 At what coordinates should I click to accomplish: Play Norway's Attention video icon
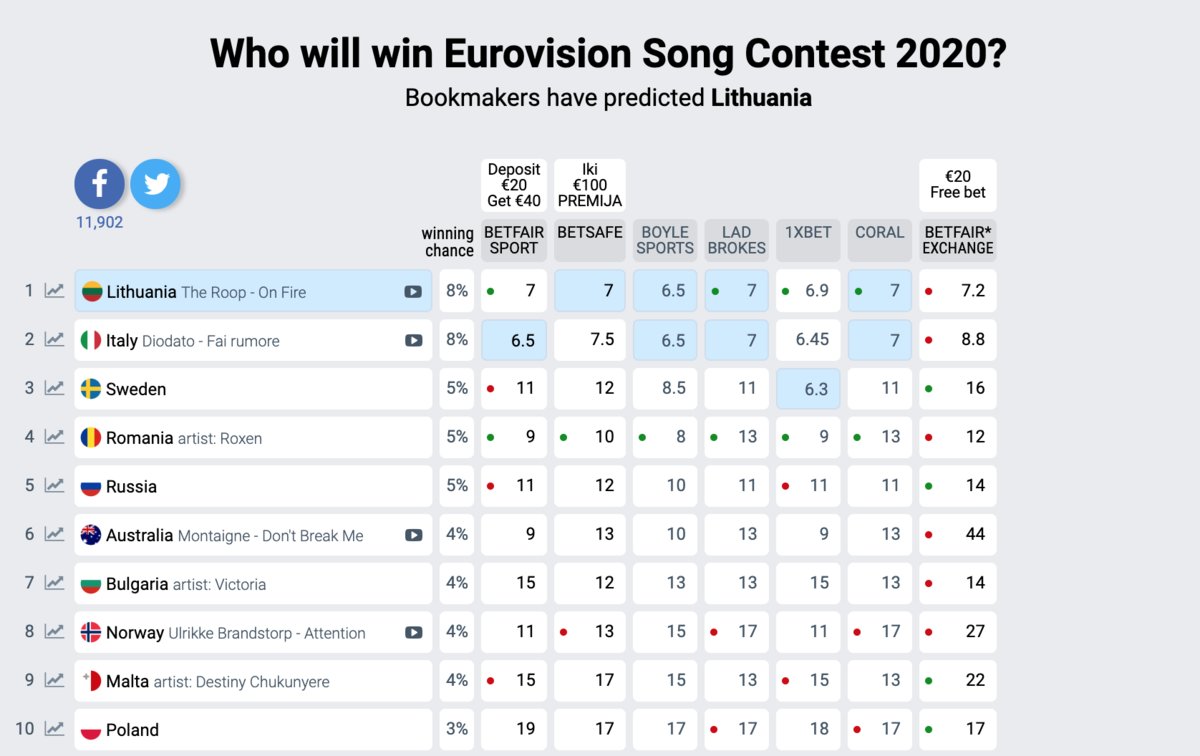coord(413,632)
